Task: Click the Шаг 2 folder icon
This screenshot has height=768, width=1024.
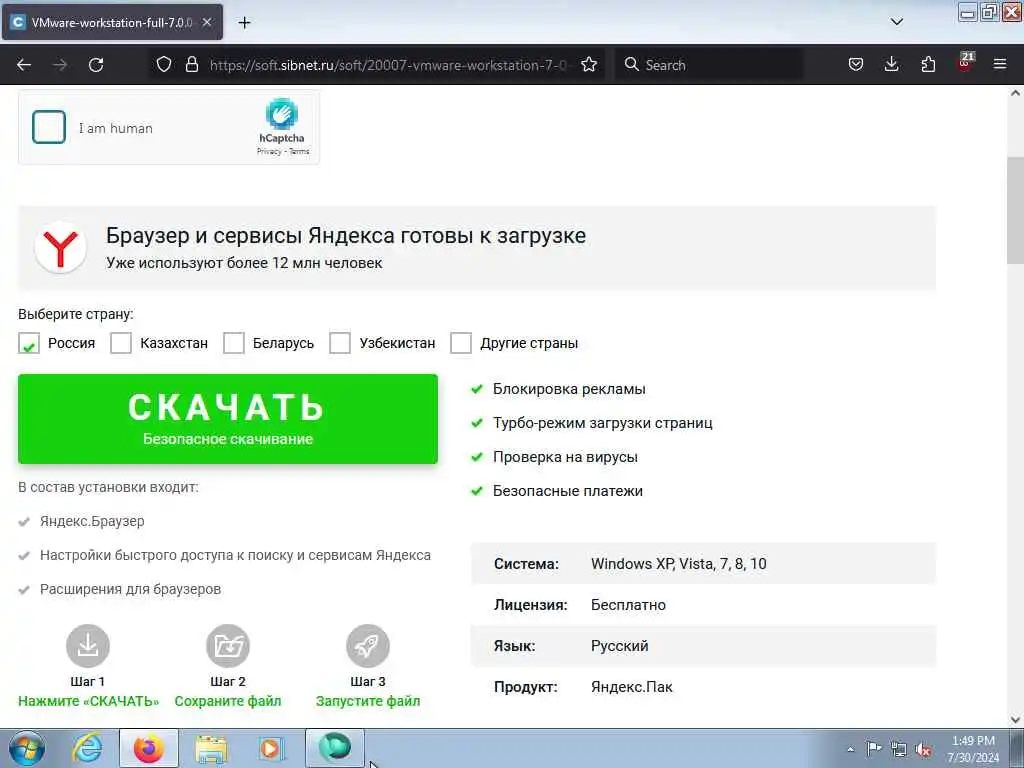Action: [228, 645]
